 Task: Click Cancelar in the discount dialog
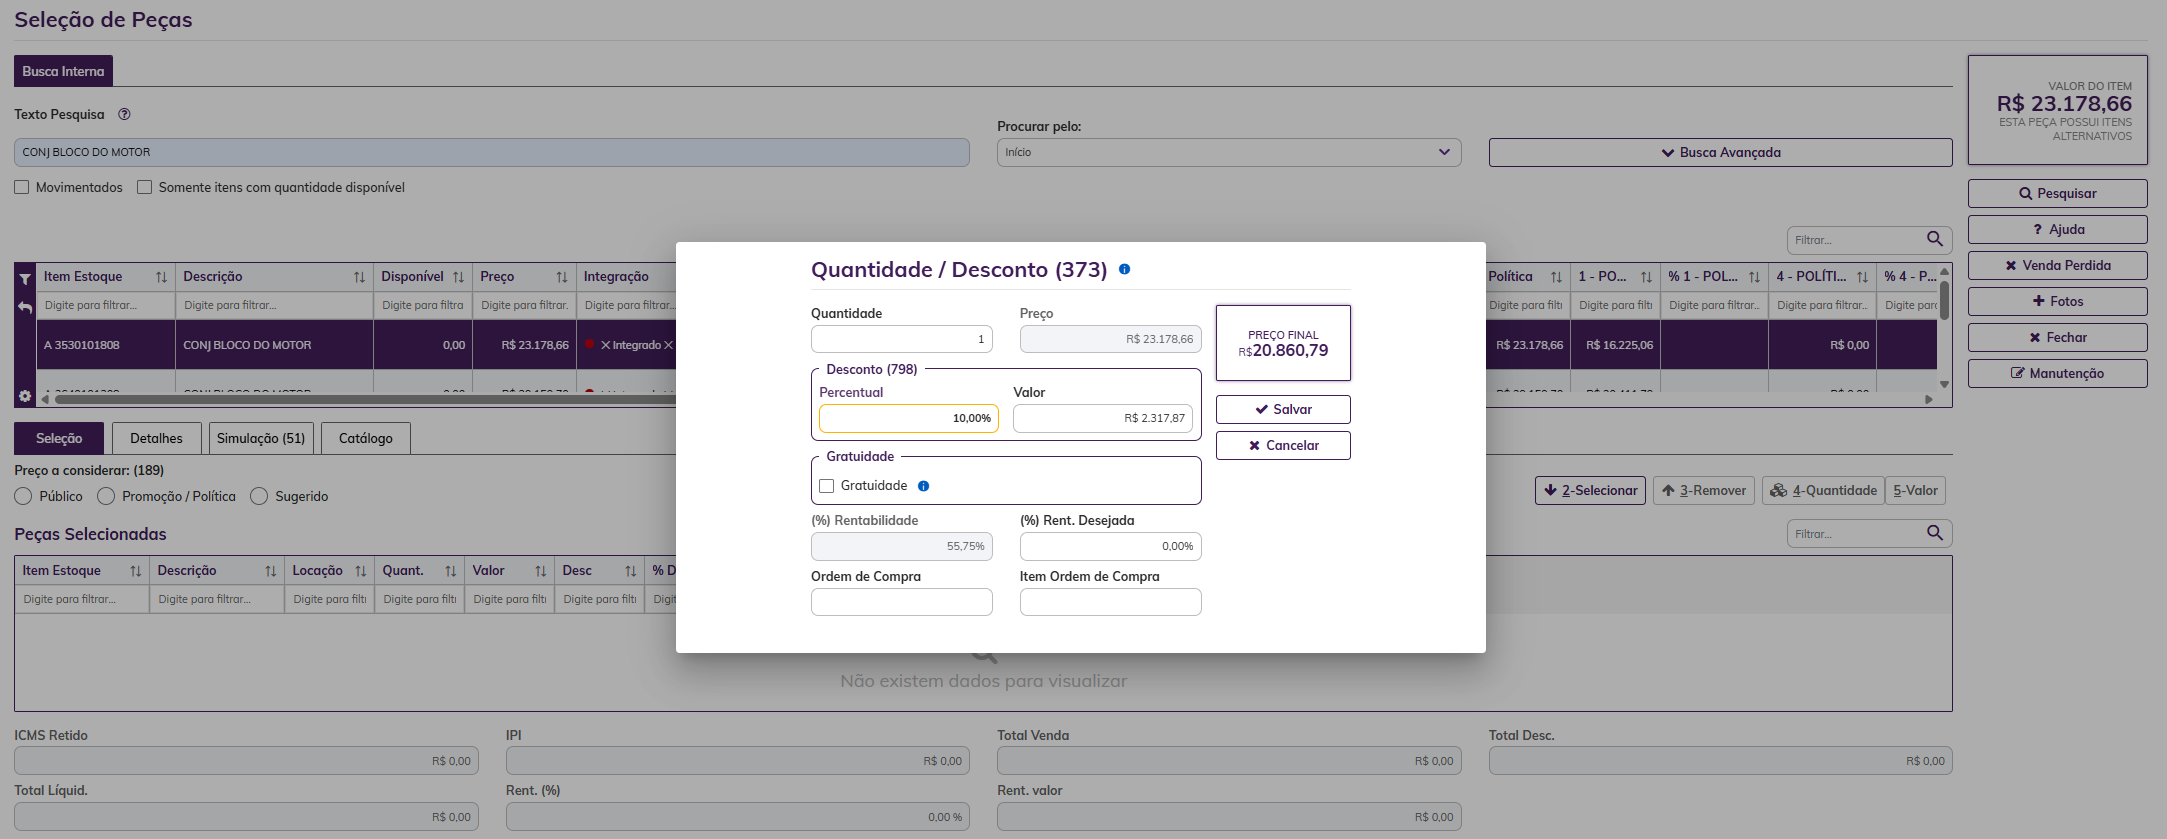pyautogui.click(x=1283, y=445)
